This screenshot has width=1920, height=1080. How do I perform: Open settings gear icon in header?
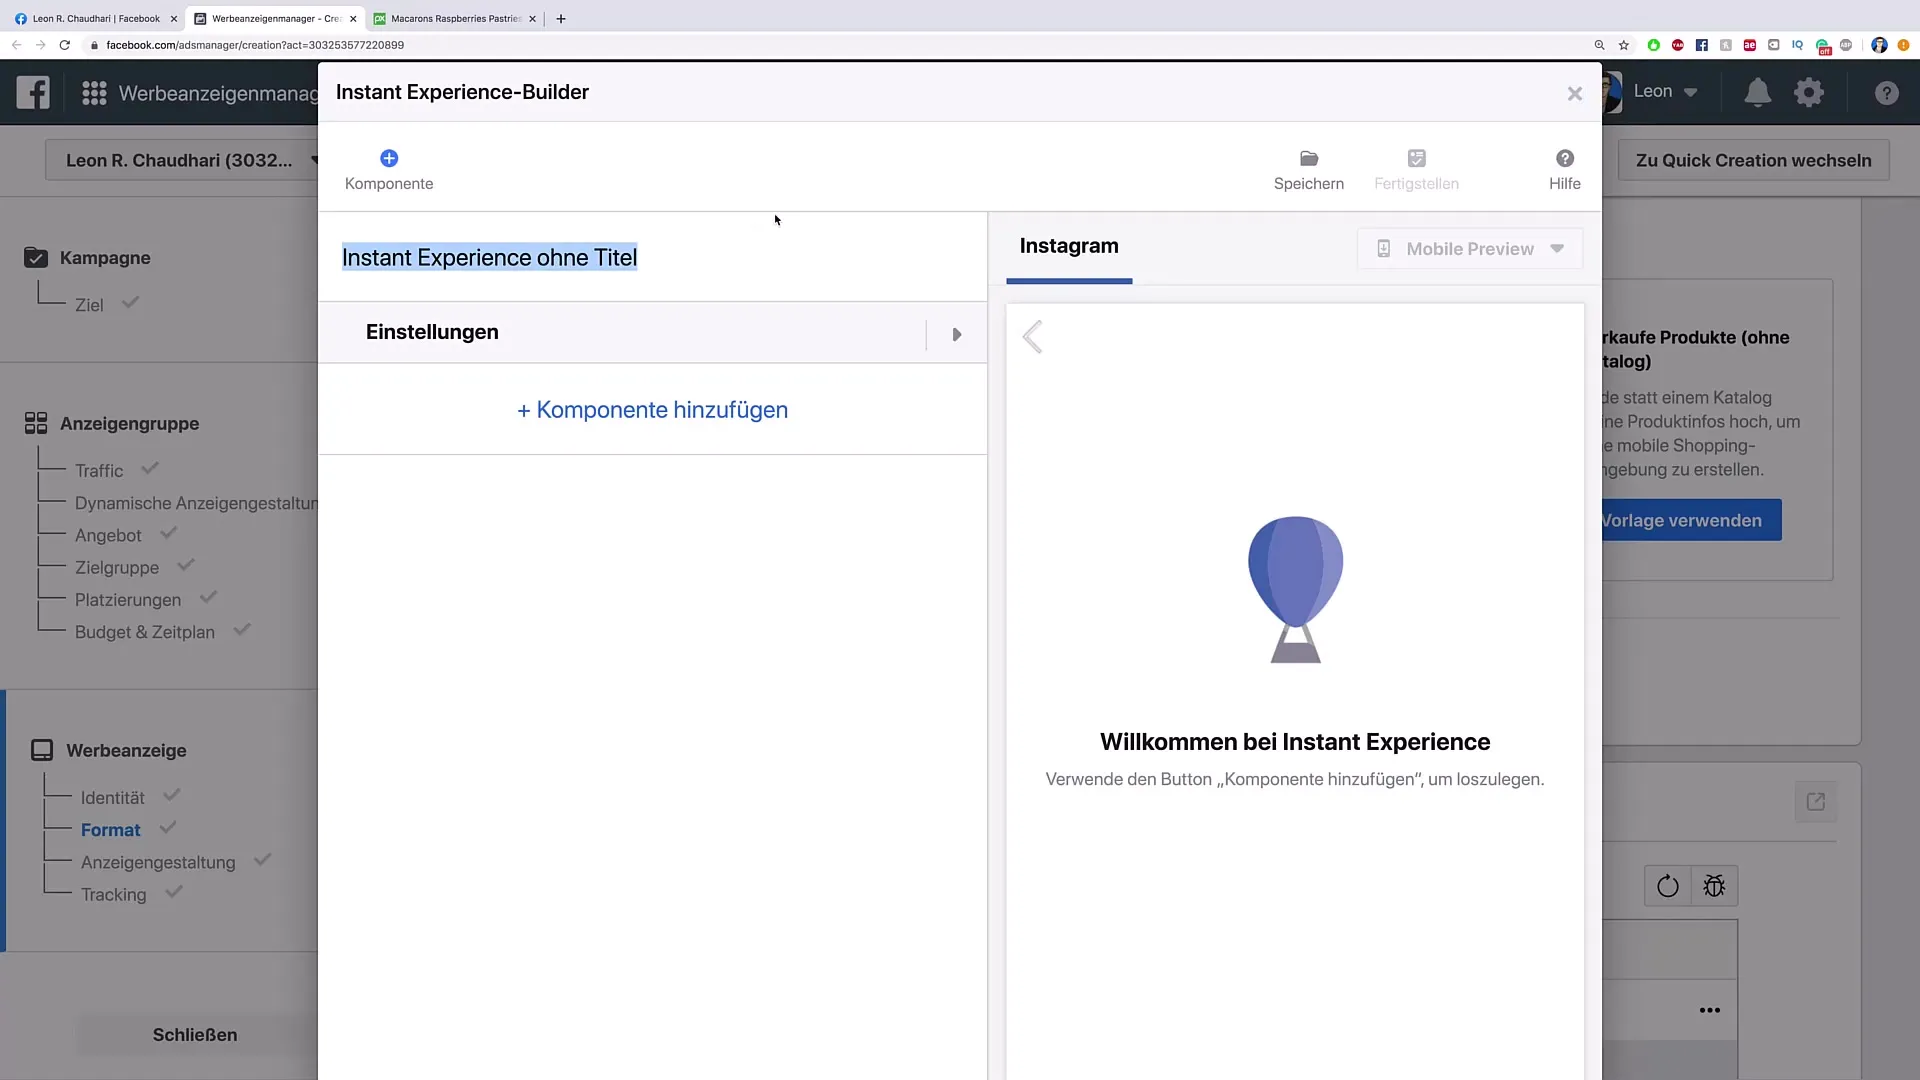click(x=1809, y=93)
